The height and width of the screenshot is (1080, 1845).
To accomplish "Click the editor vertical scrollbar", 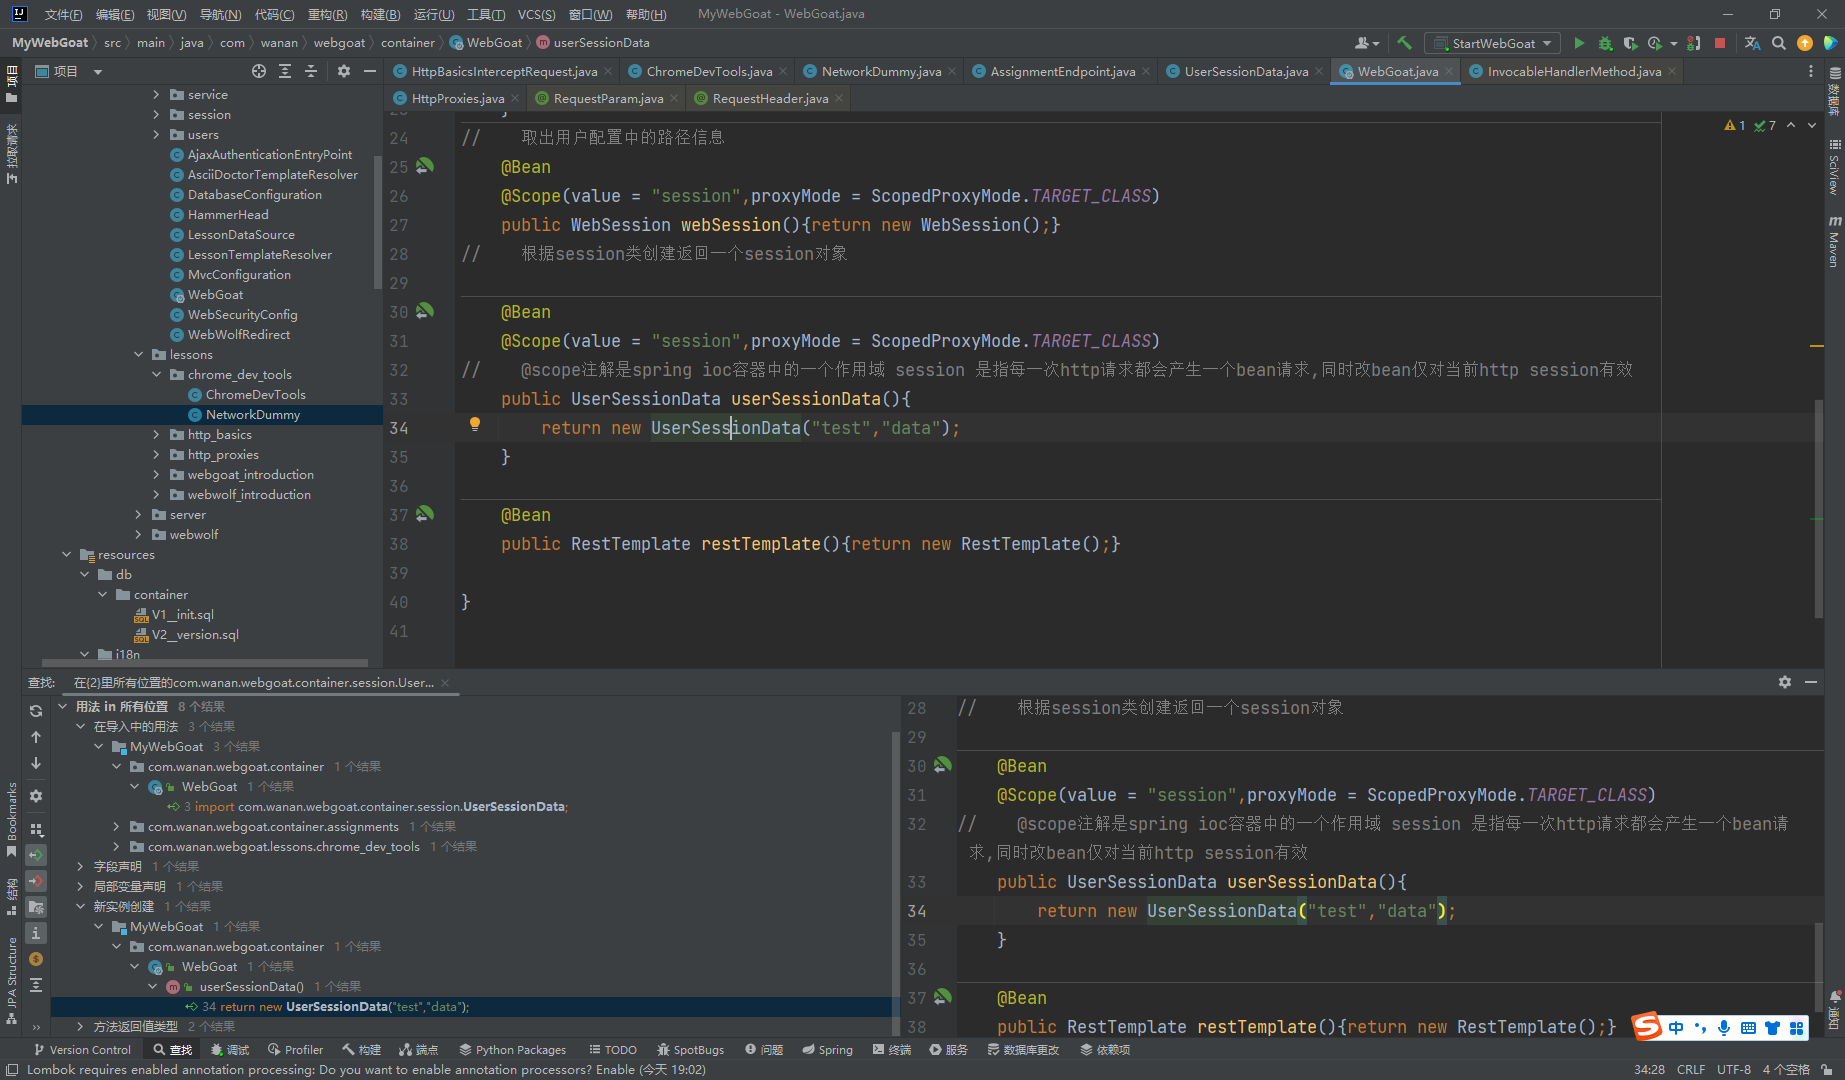I will (x=1818, y=508).
